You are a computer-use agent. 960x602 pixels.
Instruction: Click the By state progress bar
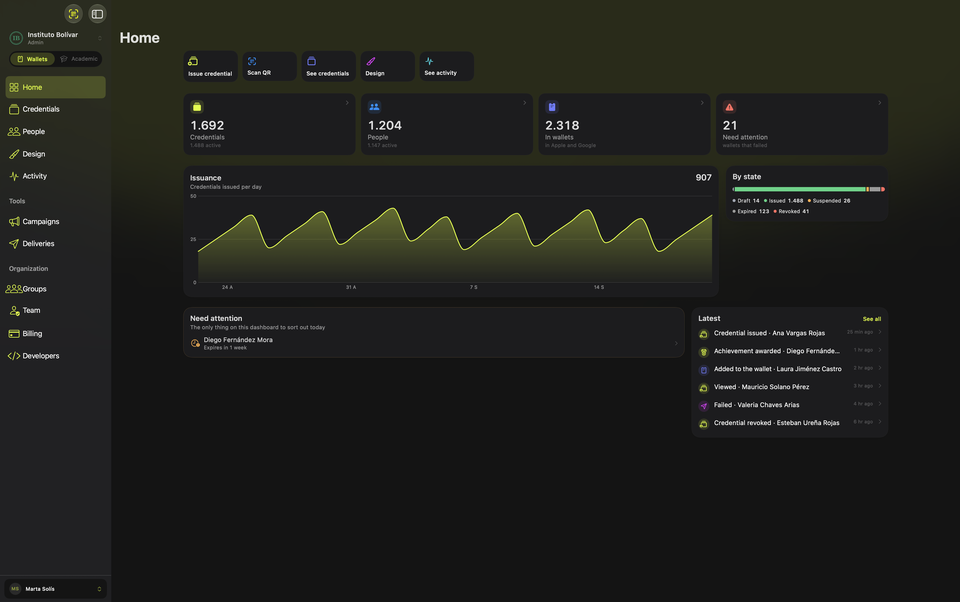coord(808,189)
